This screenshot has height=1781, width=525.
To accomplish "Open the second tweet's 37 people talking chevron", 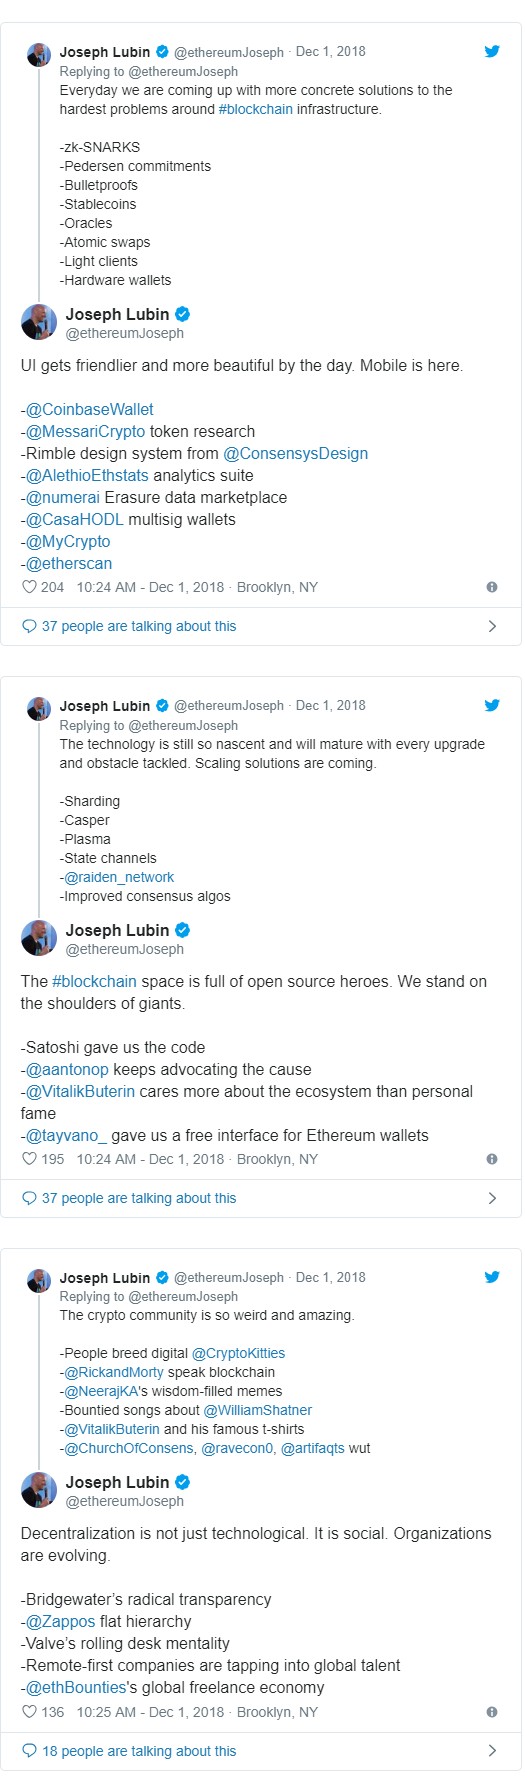I will [492, 1198].
